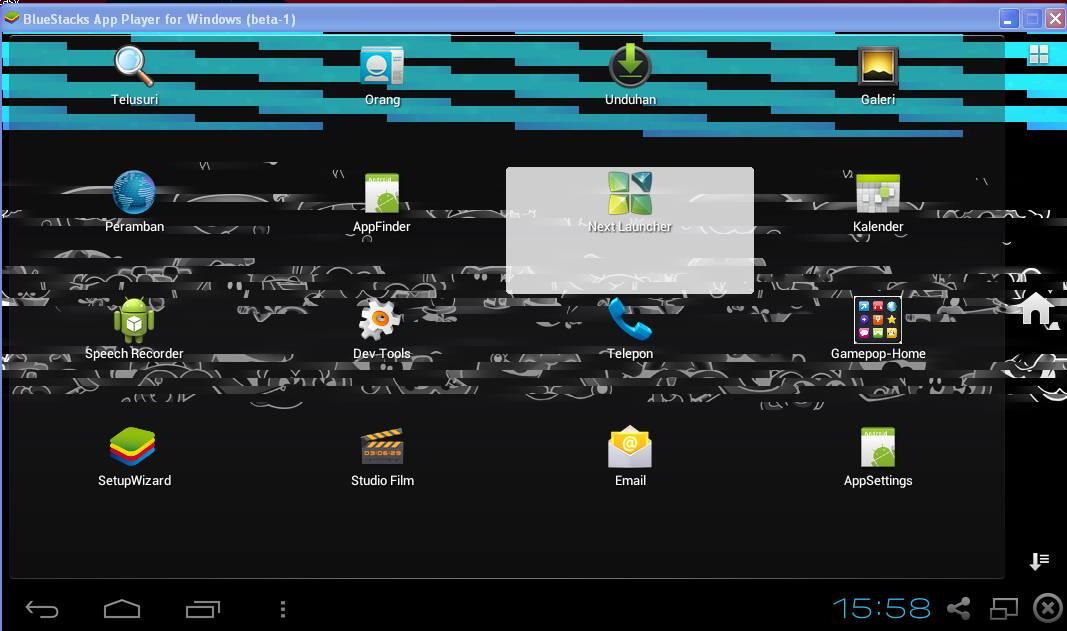Open the Gamepop-Home app
Image resolution: width=1067 pixels, height=631 pixels.
[x=878, y=319]
